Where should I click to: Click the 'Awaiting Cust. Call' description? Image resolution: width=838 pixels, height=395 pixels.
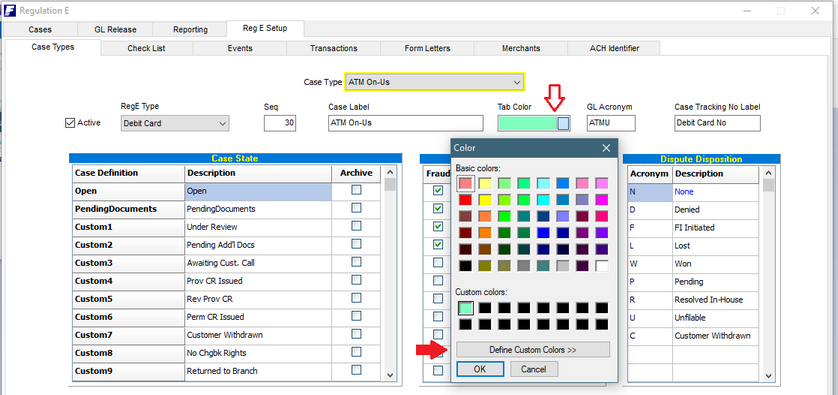pyautogui.click(x=258, y=262)
